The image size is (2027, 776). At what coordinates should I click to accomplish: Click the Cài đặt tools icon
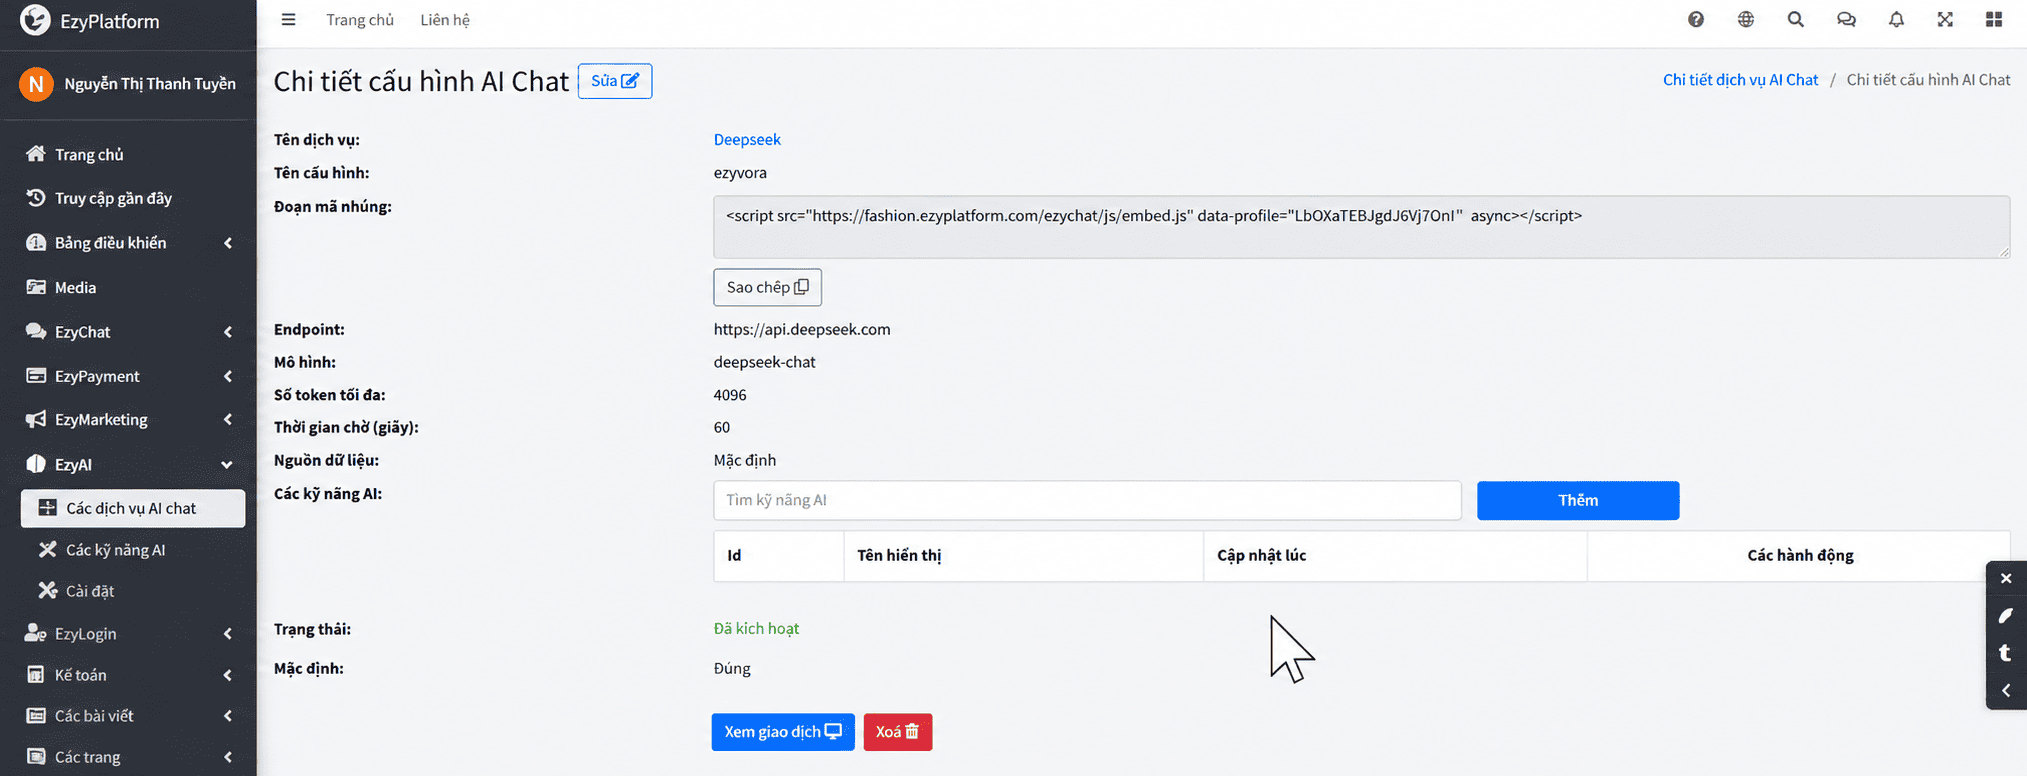point(47,590)
